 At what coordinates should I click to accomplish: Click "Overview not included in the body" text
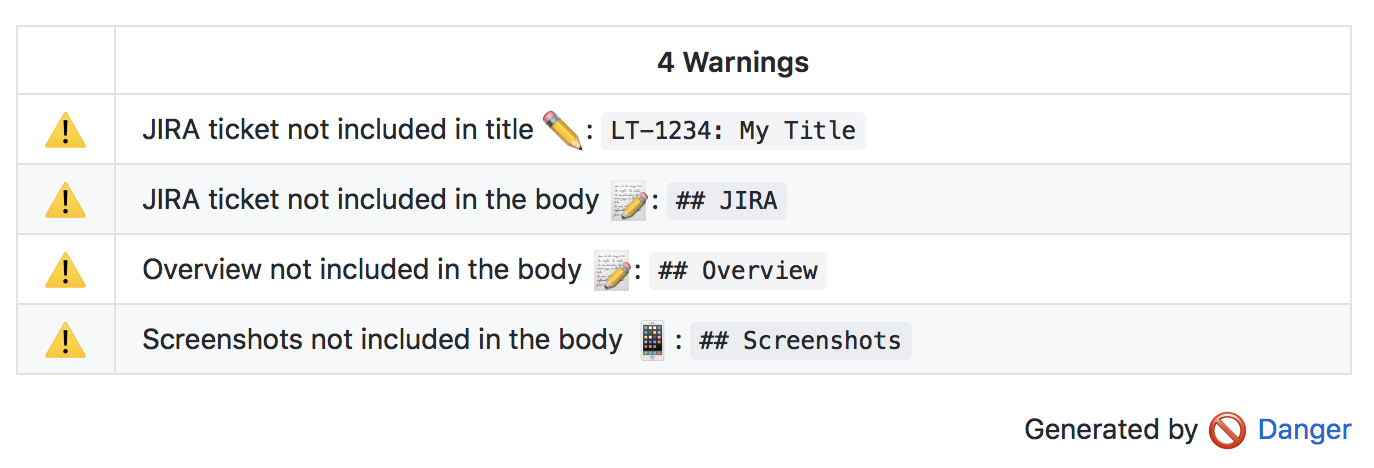[362, 270]
